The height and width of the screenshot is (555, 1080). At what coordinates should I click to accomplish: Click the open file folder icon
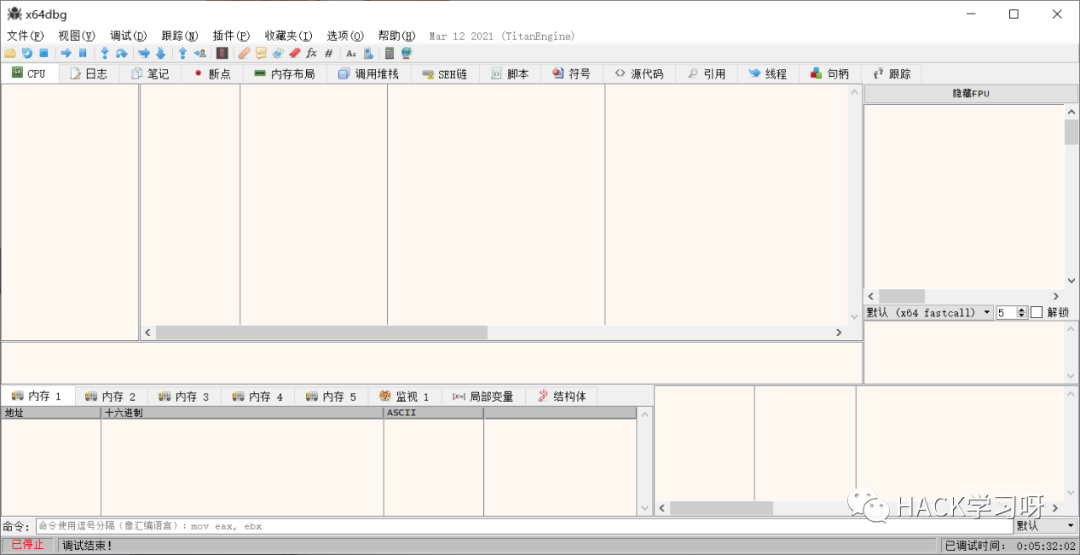tap(10, 53)
